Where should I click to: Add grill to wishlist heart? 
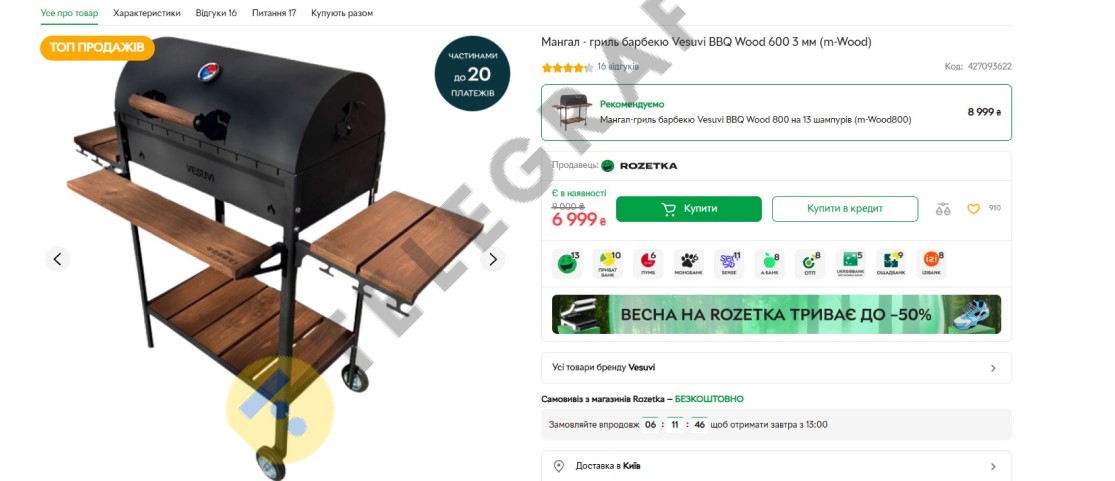pyautogui.click(x=973, y=208)
